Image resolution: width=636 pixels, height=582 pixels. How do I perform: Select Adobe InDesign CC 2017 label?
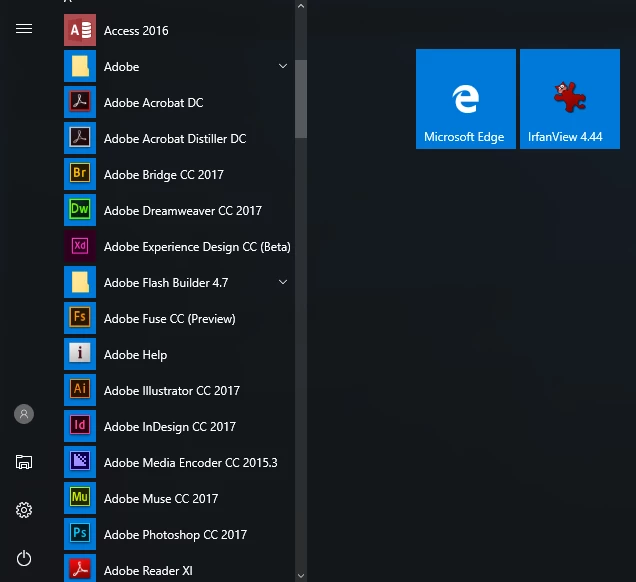coord(170,427)
